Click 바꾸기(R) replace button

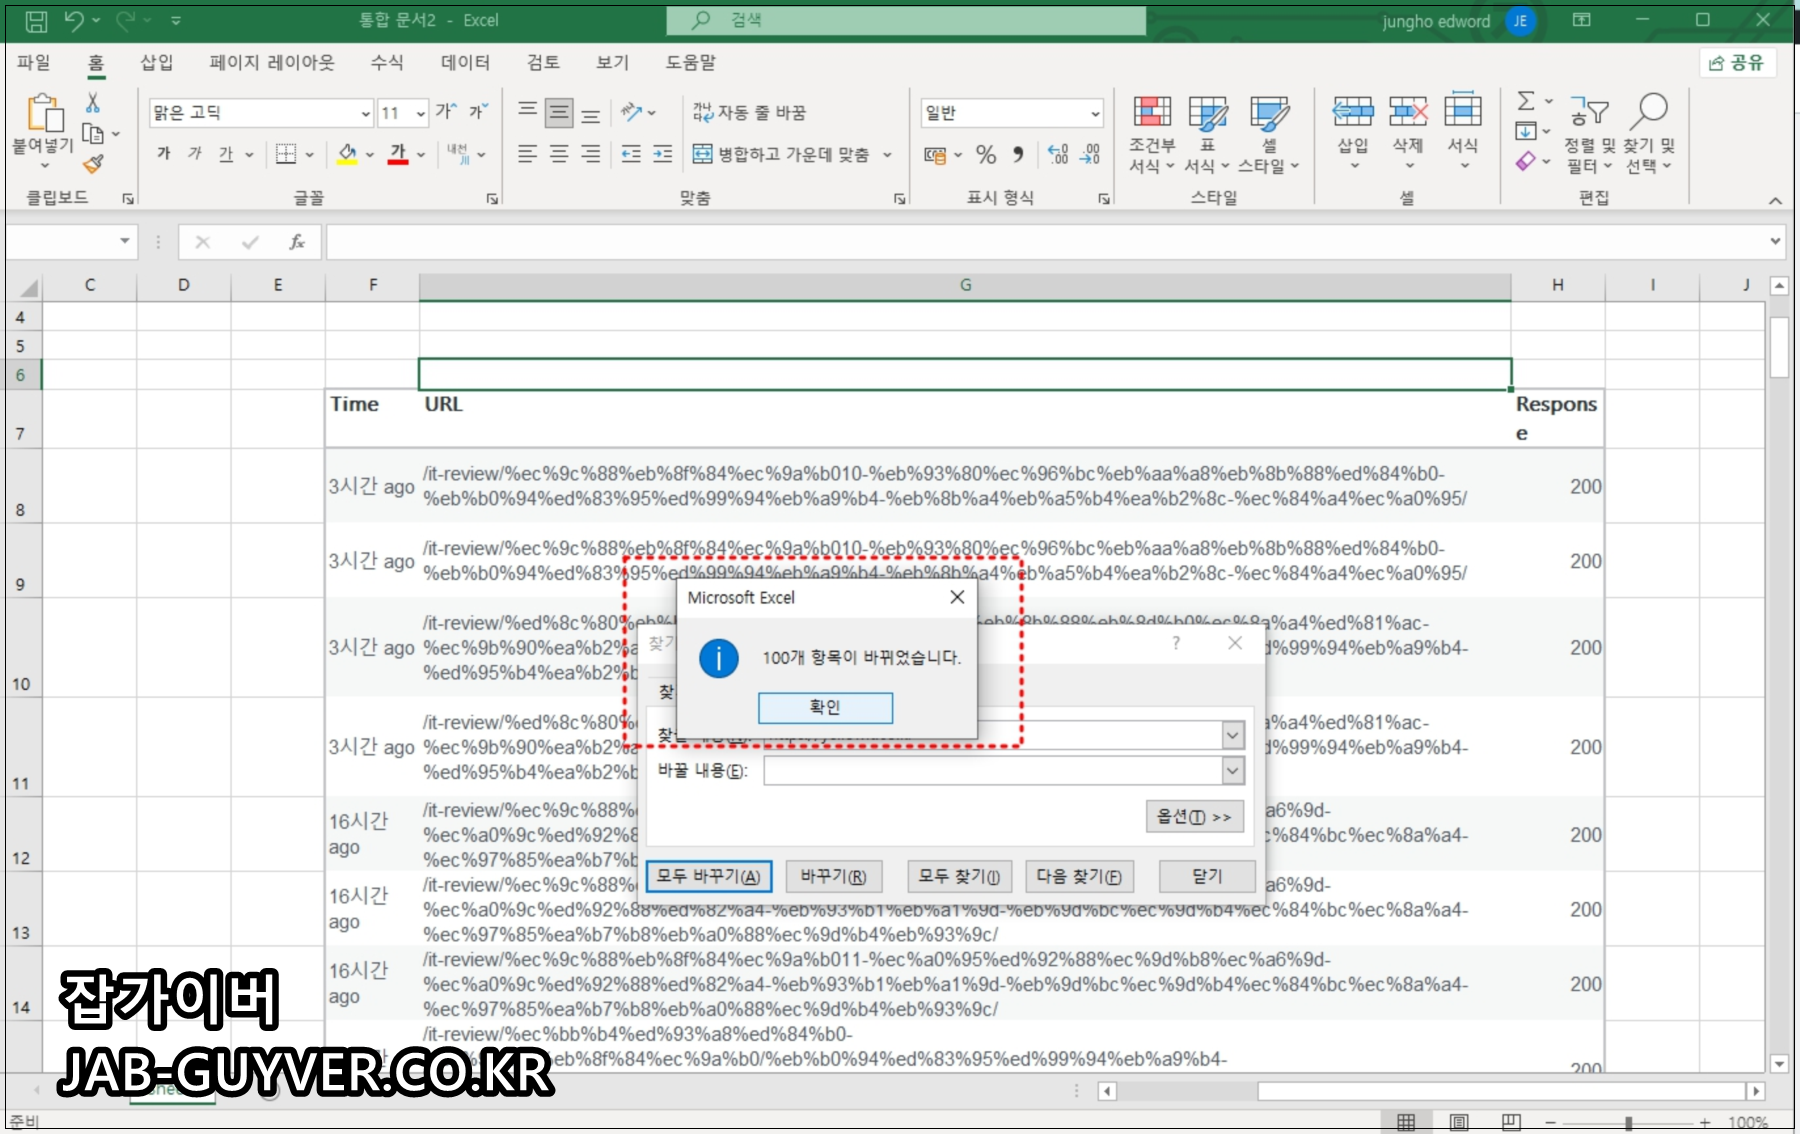833,876
